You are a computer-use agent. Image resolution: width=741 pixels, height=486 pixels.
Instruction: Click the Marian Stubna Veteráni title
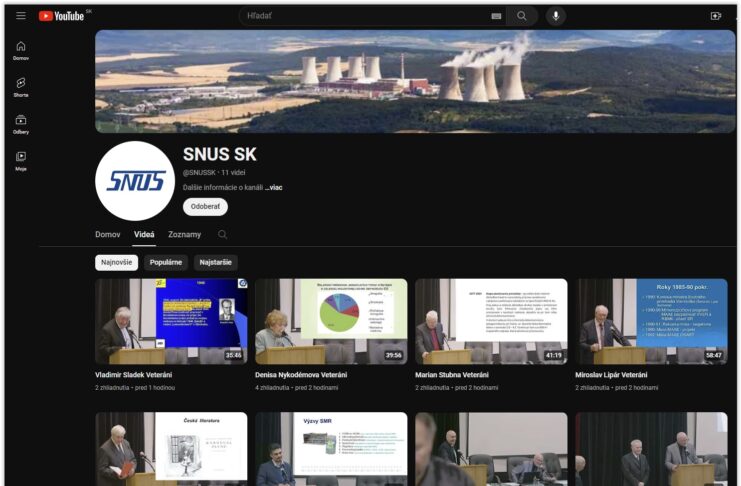pos(452,375)
